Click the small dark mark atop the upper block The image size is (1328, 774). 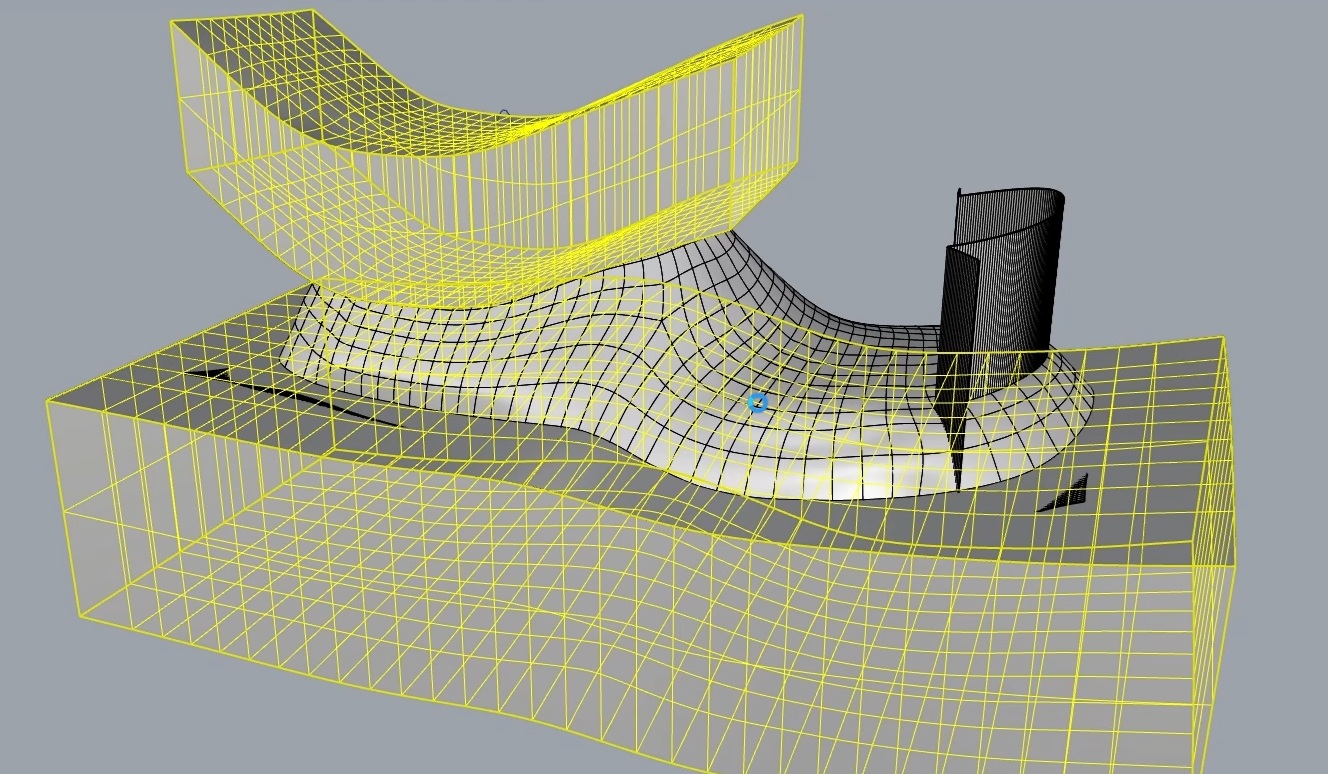pyautogui.click(x=505, y=114)
